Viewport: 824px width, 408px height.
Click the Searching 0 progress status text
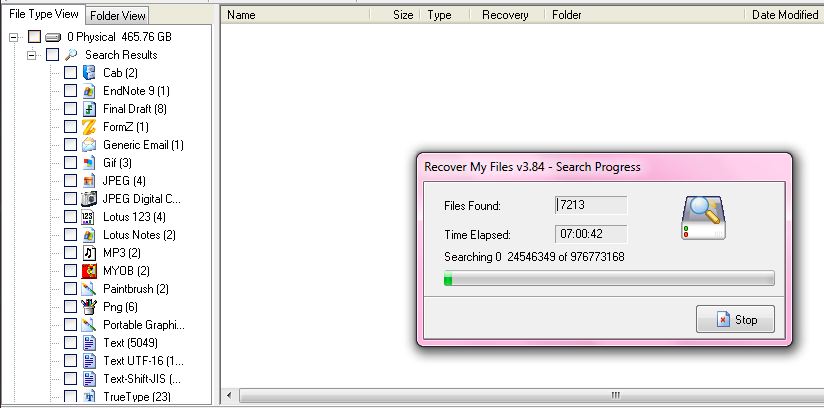pyautogui.click(x=534, y=257)
